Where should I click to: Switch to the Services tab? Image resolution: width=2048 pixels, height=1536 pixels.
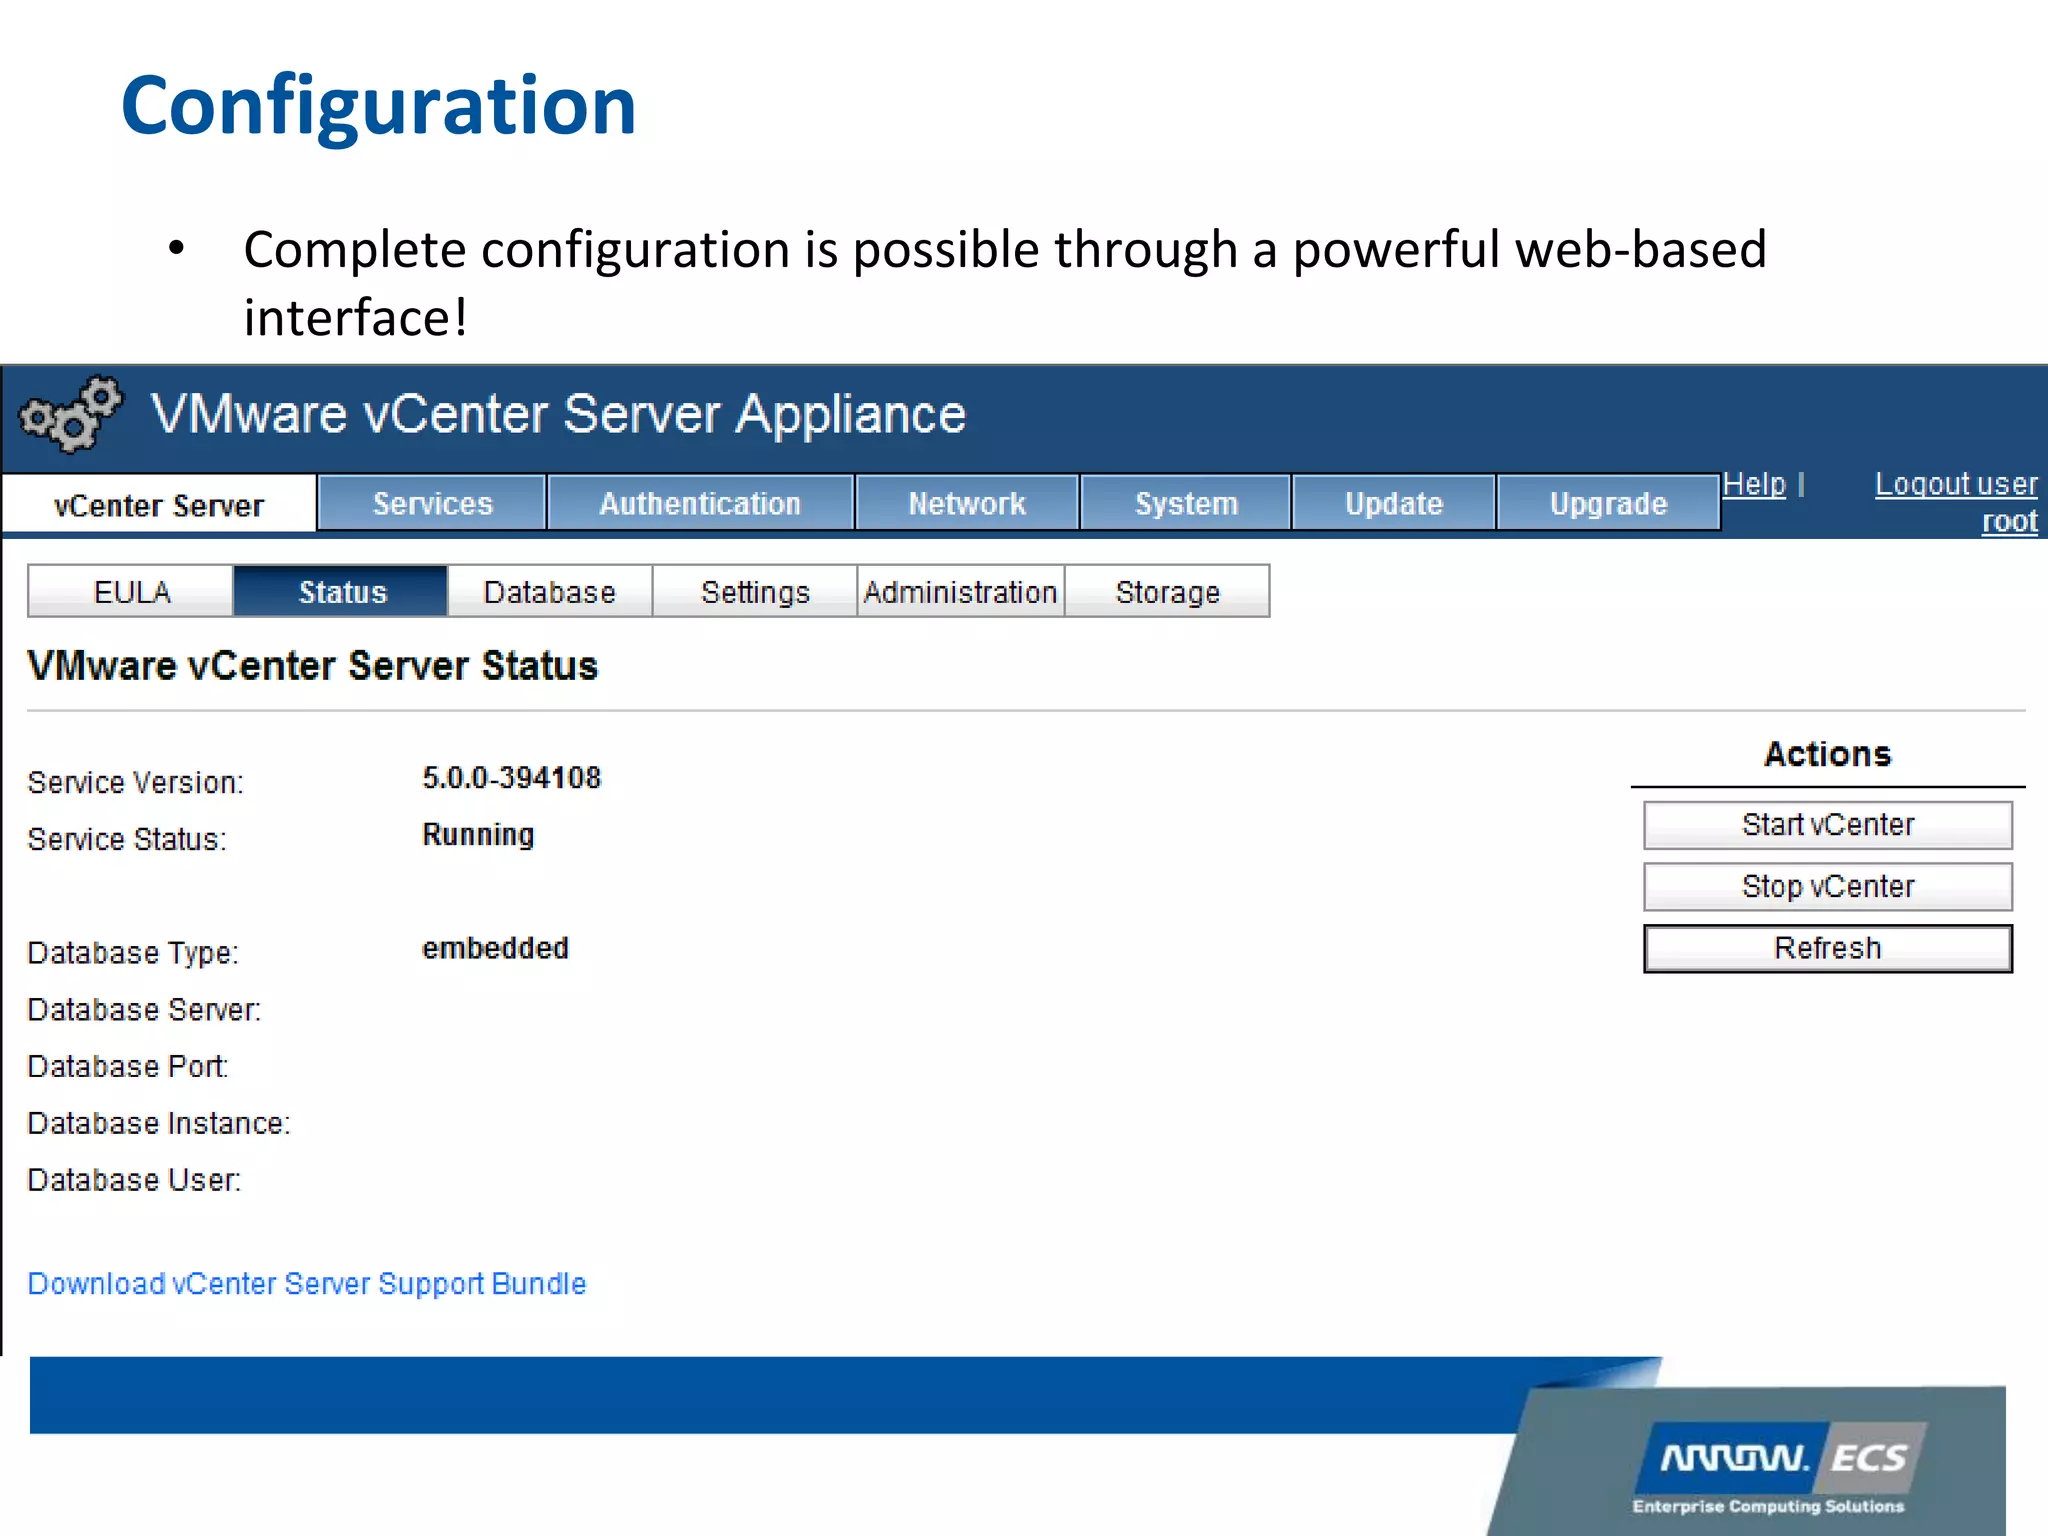tap(432, 503)
